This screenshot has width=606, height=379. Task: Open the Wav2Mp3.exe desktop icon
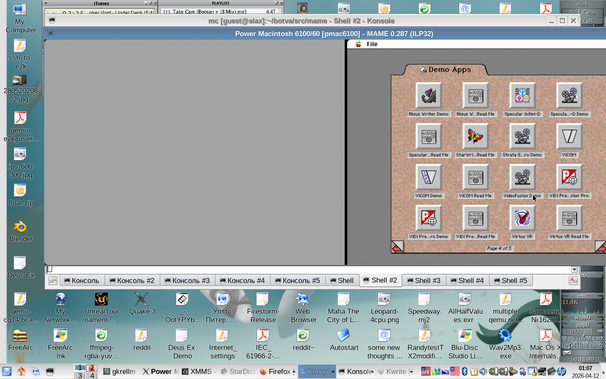(x=505, y=344)
